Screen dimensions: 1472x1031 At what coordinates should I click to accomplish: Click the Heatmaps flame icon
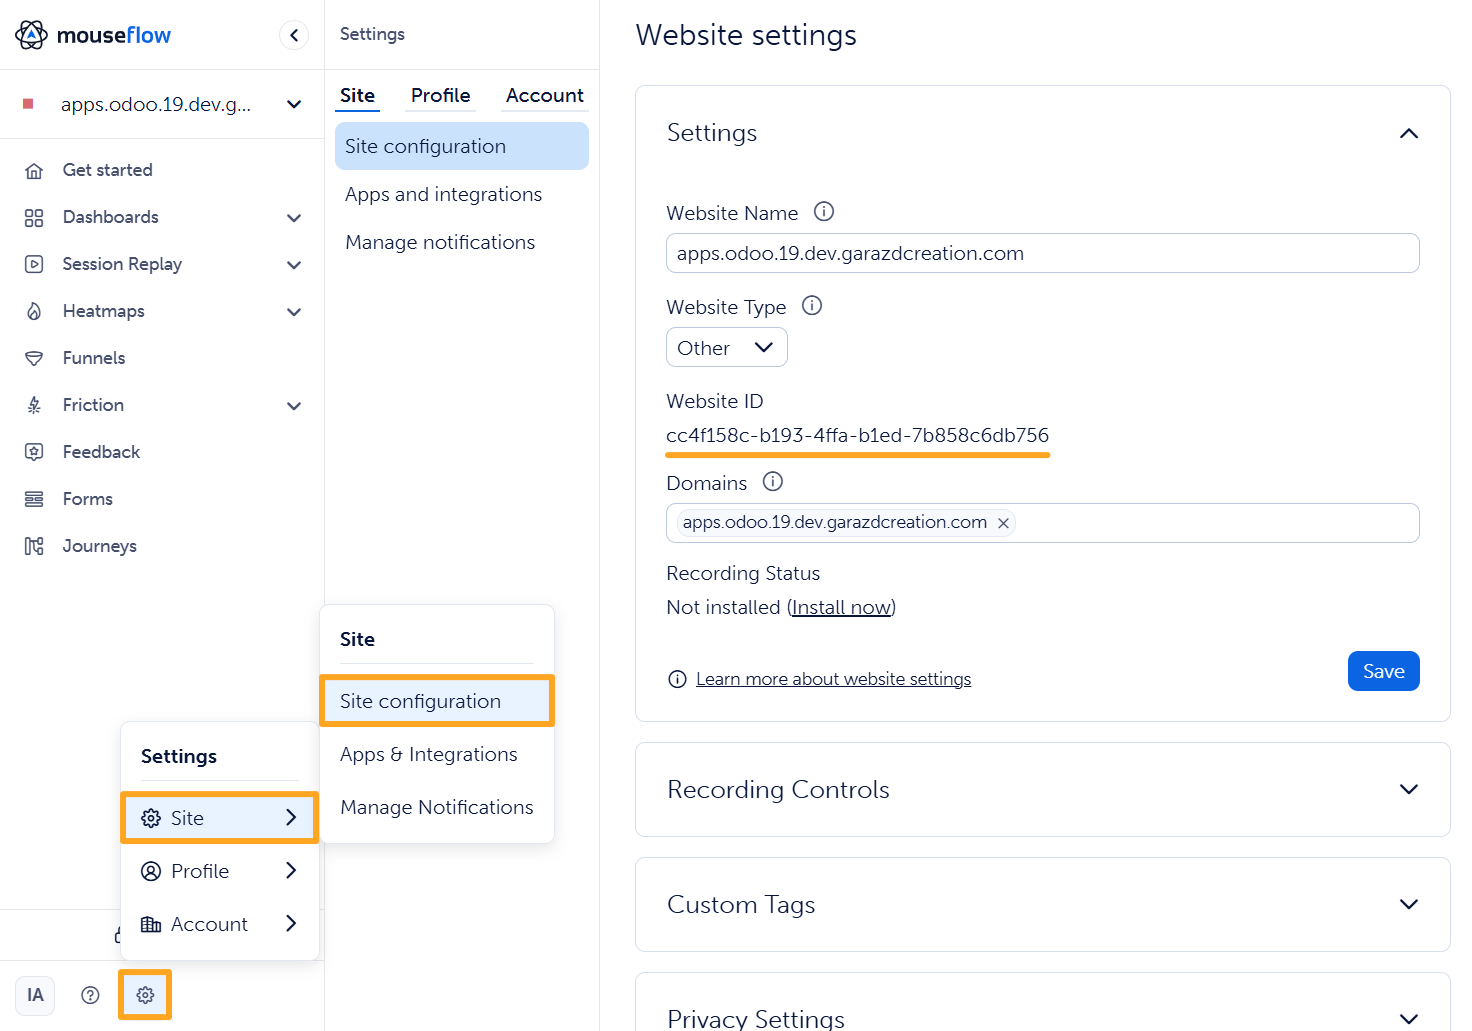pyautogui.click(x=34, y=311)
